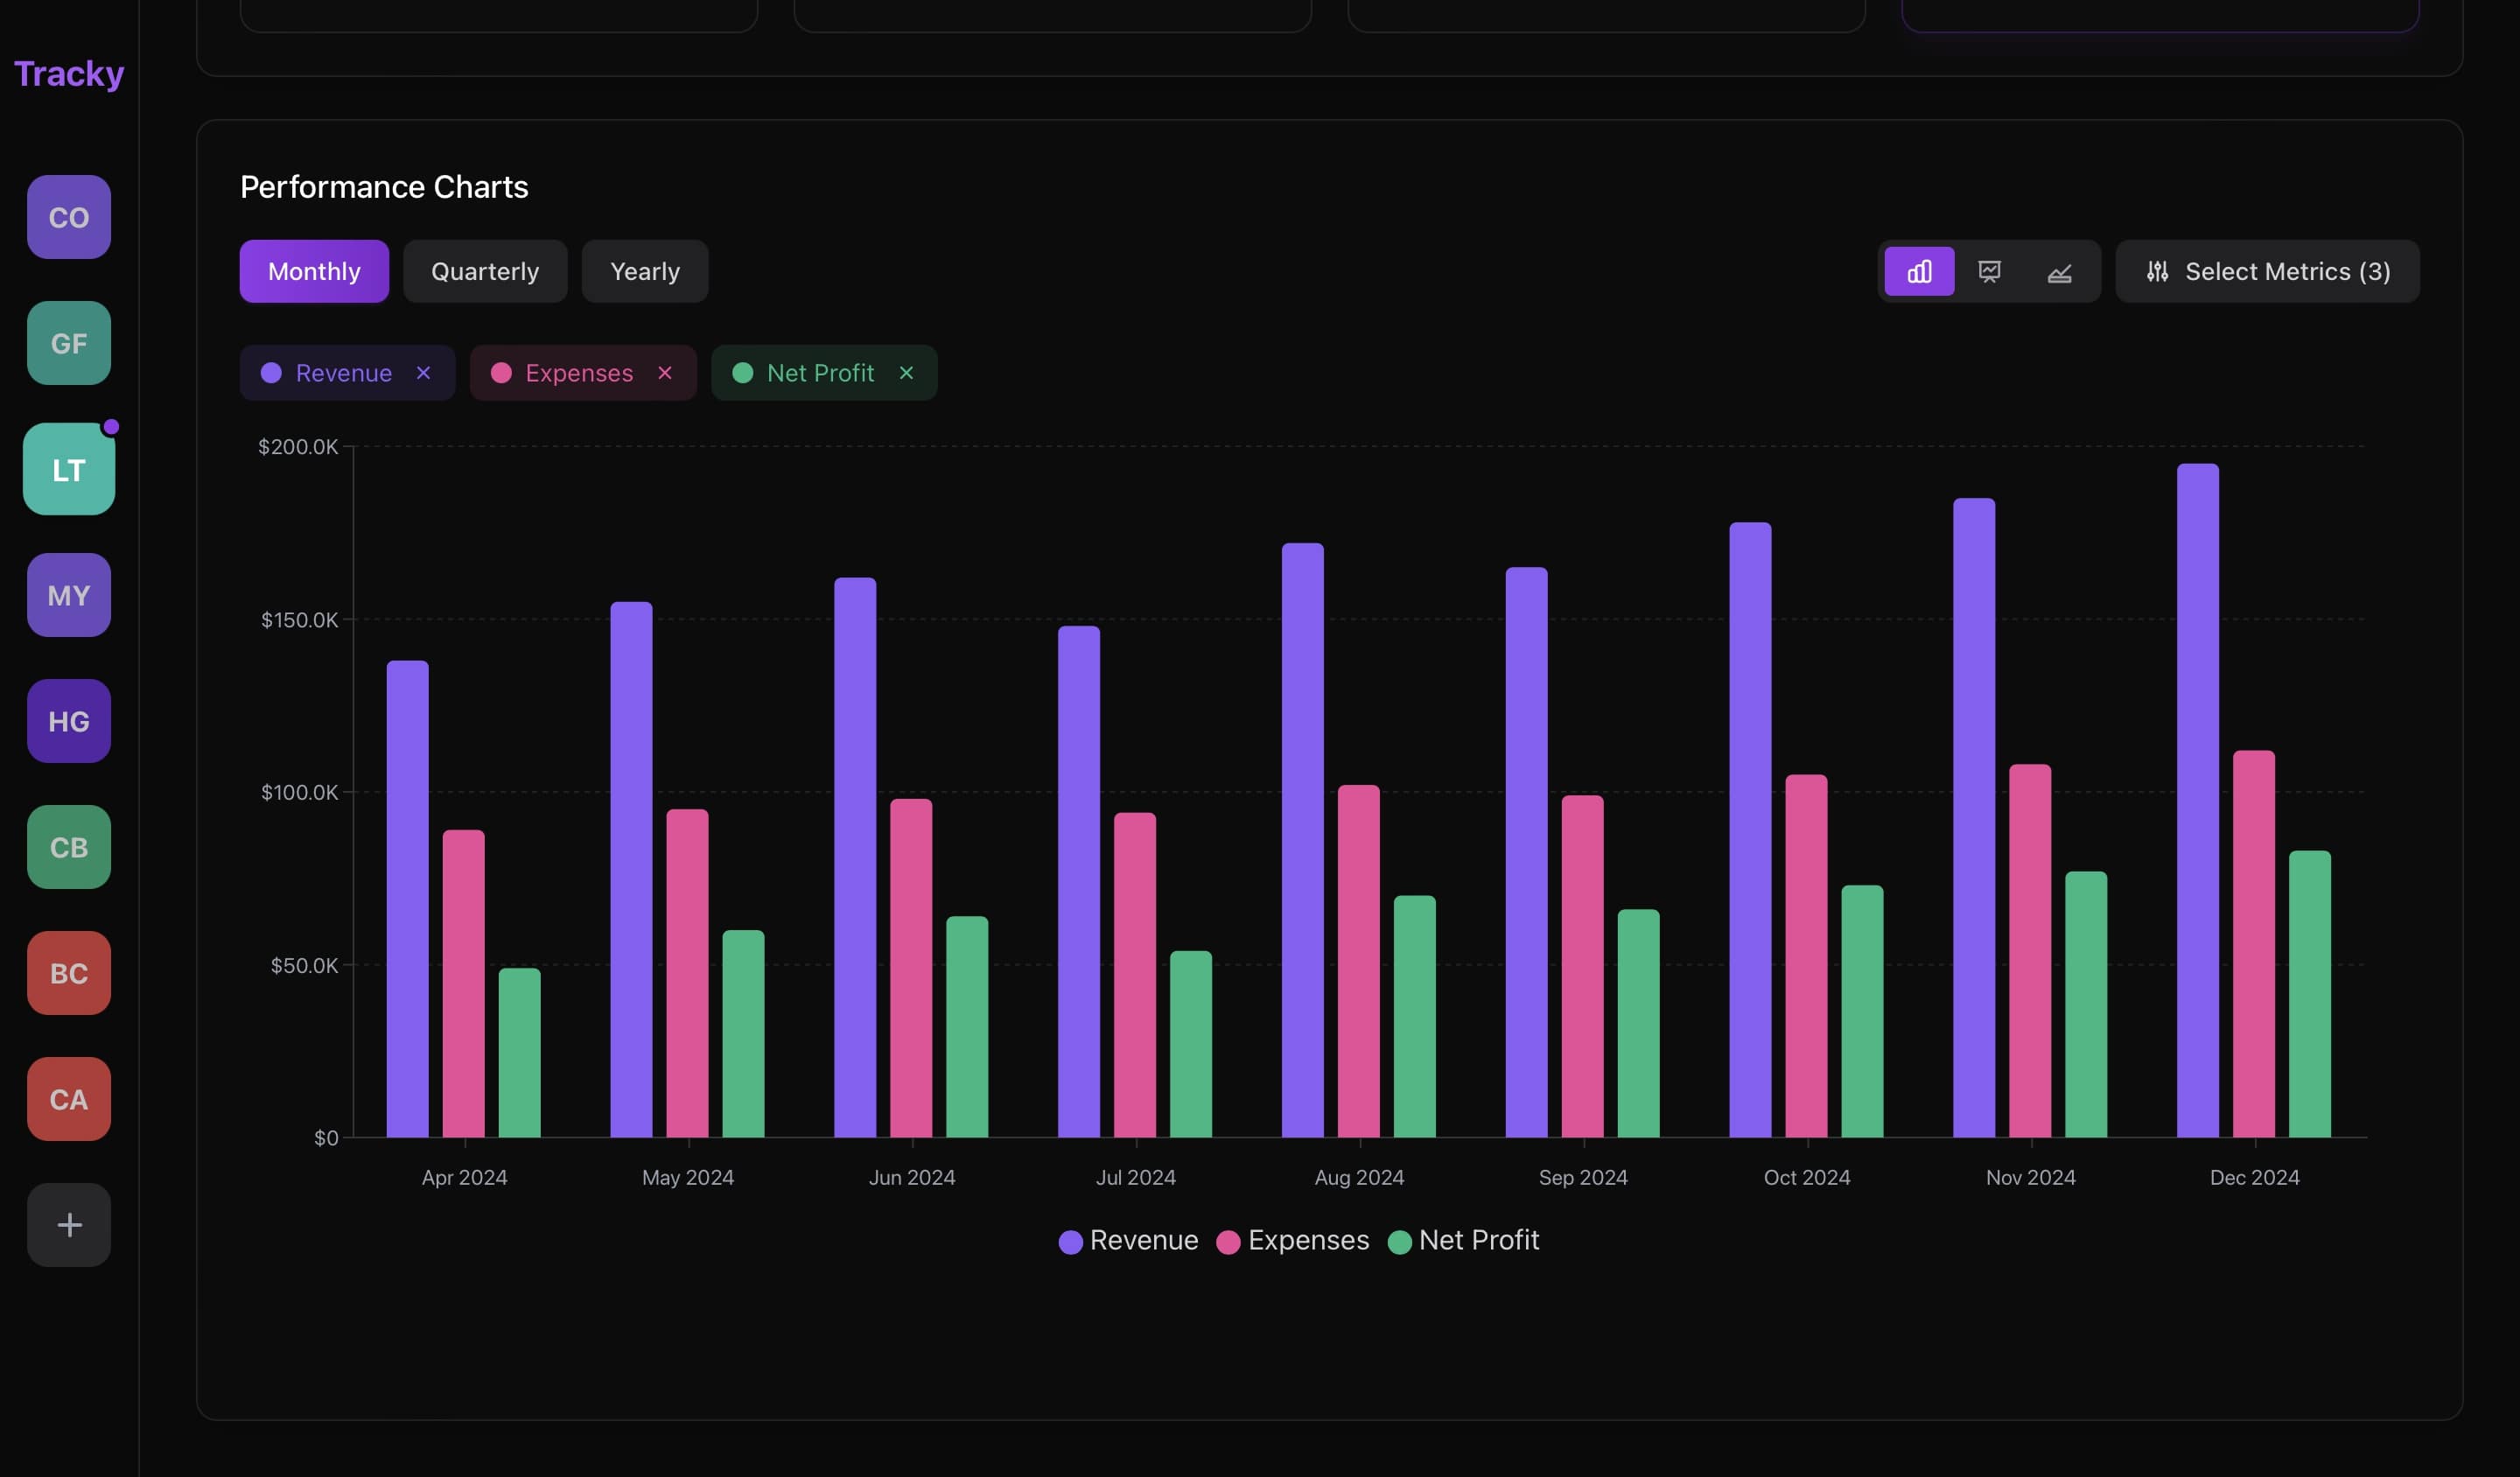The image size is (2520, 1477).
Task: Remove the Revenue metric chip
Action: (423, 372)
